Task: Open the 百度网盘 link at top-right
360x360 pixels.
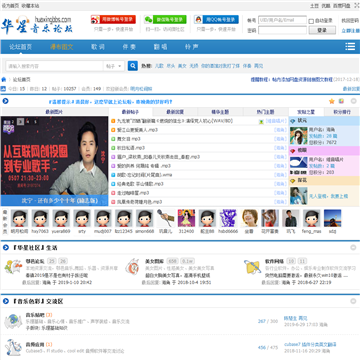Action: [342, 6]
